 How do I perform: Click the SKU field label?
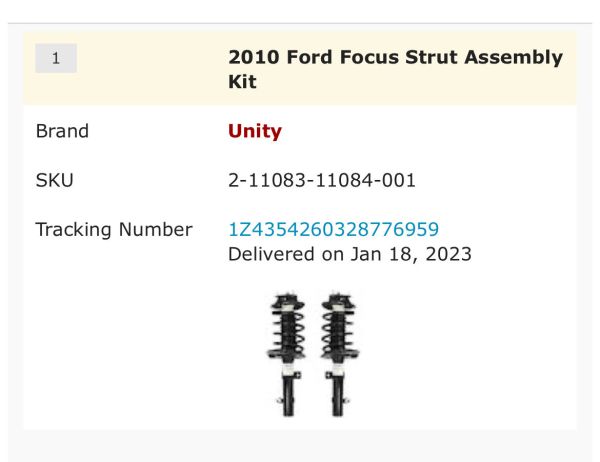(x=55, y=181)
